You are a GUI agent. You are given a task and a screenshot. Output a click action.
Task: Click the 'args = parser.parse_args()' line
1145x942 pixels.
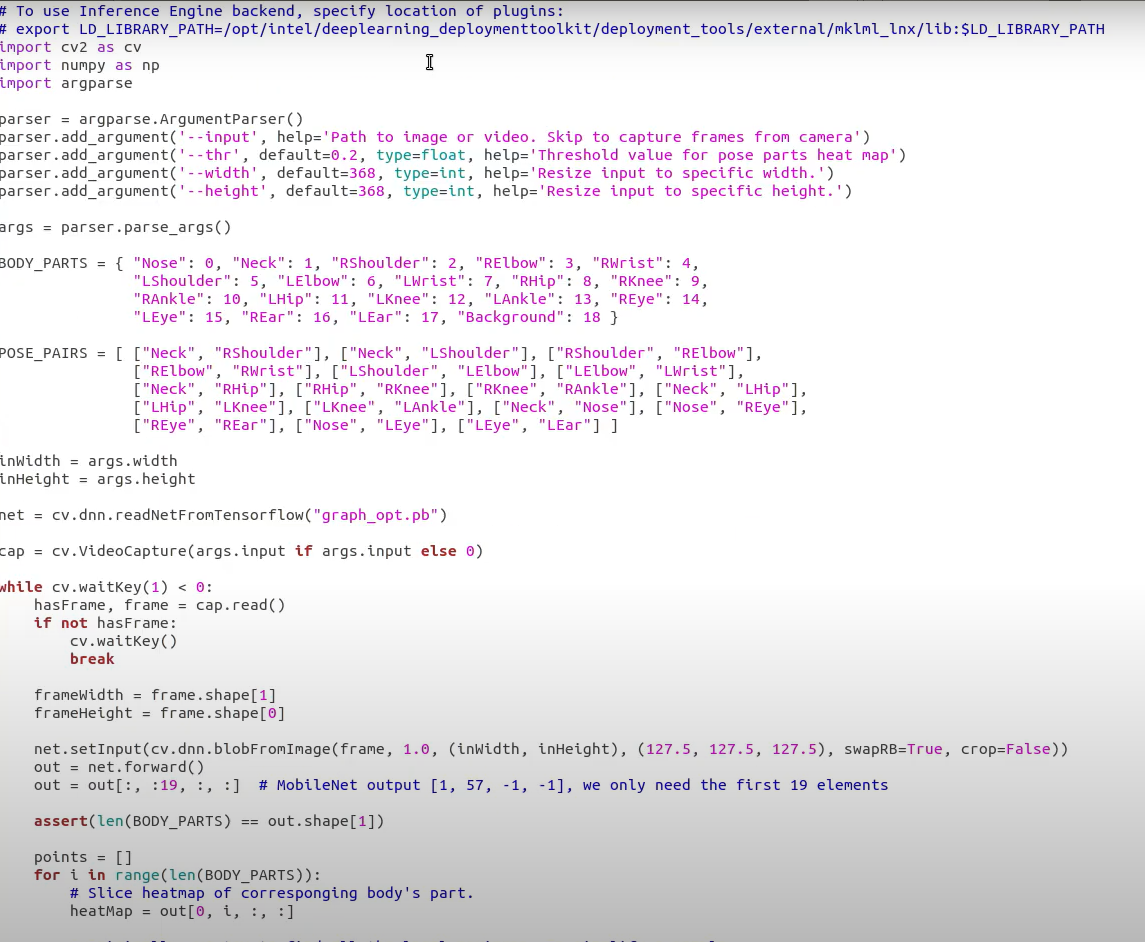[x=115, y=227]
